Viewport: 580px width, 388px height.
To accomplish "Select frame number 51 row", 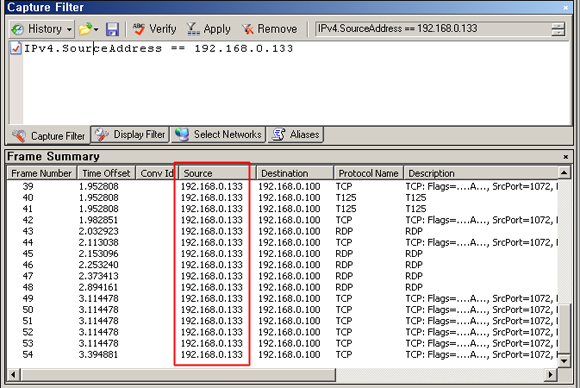I will pos(282,321).
